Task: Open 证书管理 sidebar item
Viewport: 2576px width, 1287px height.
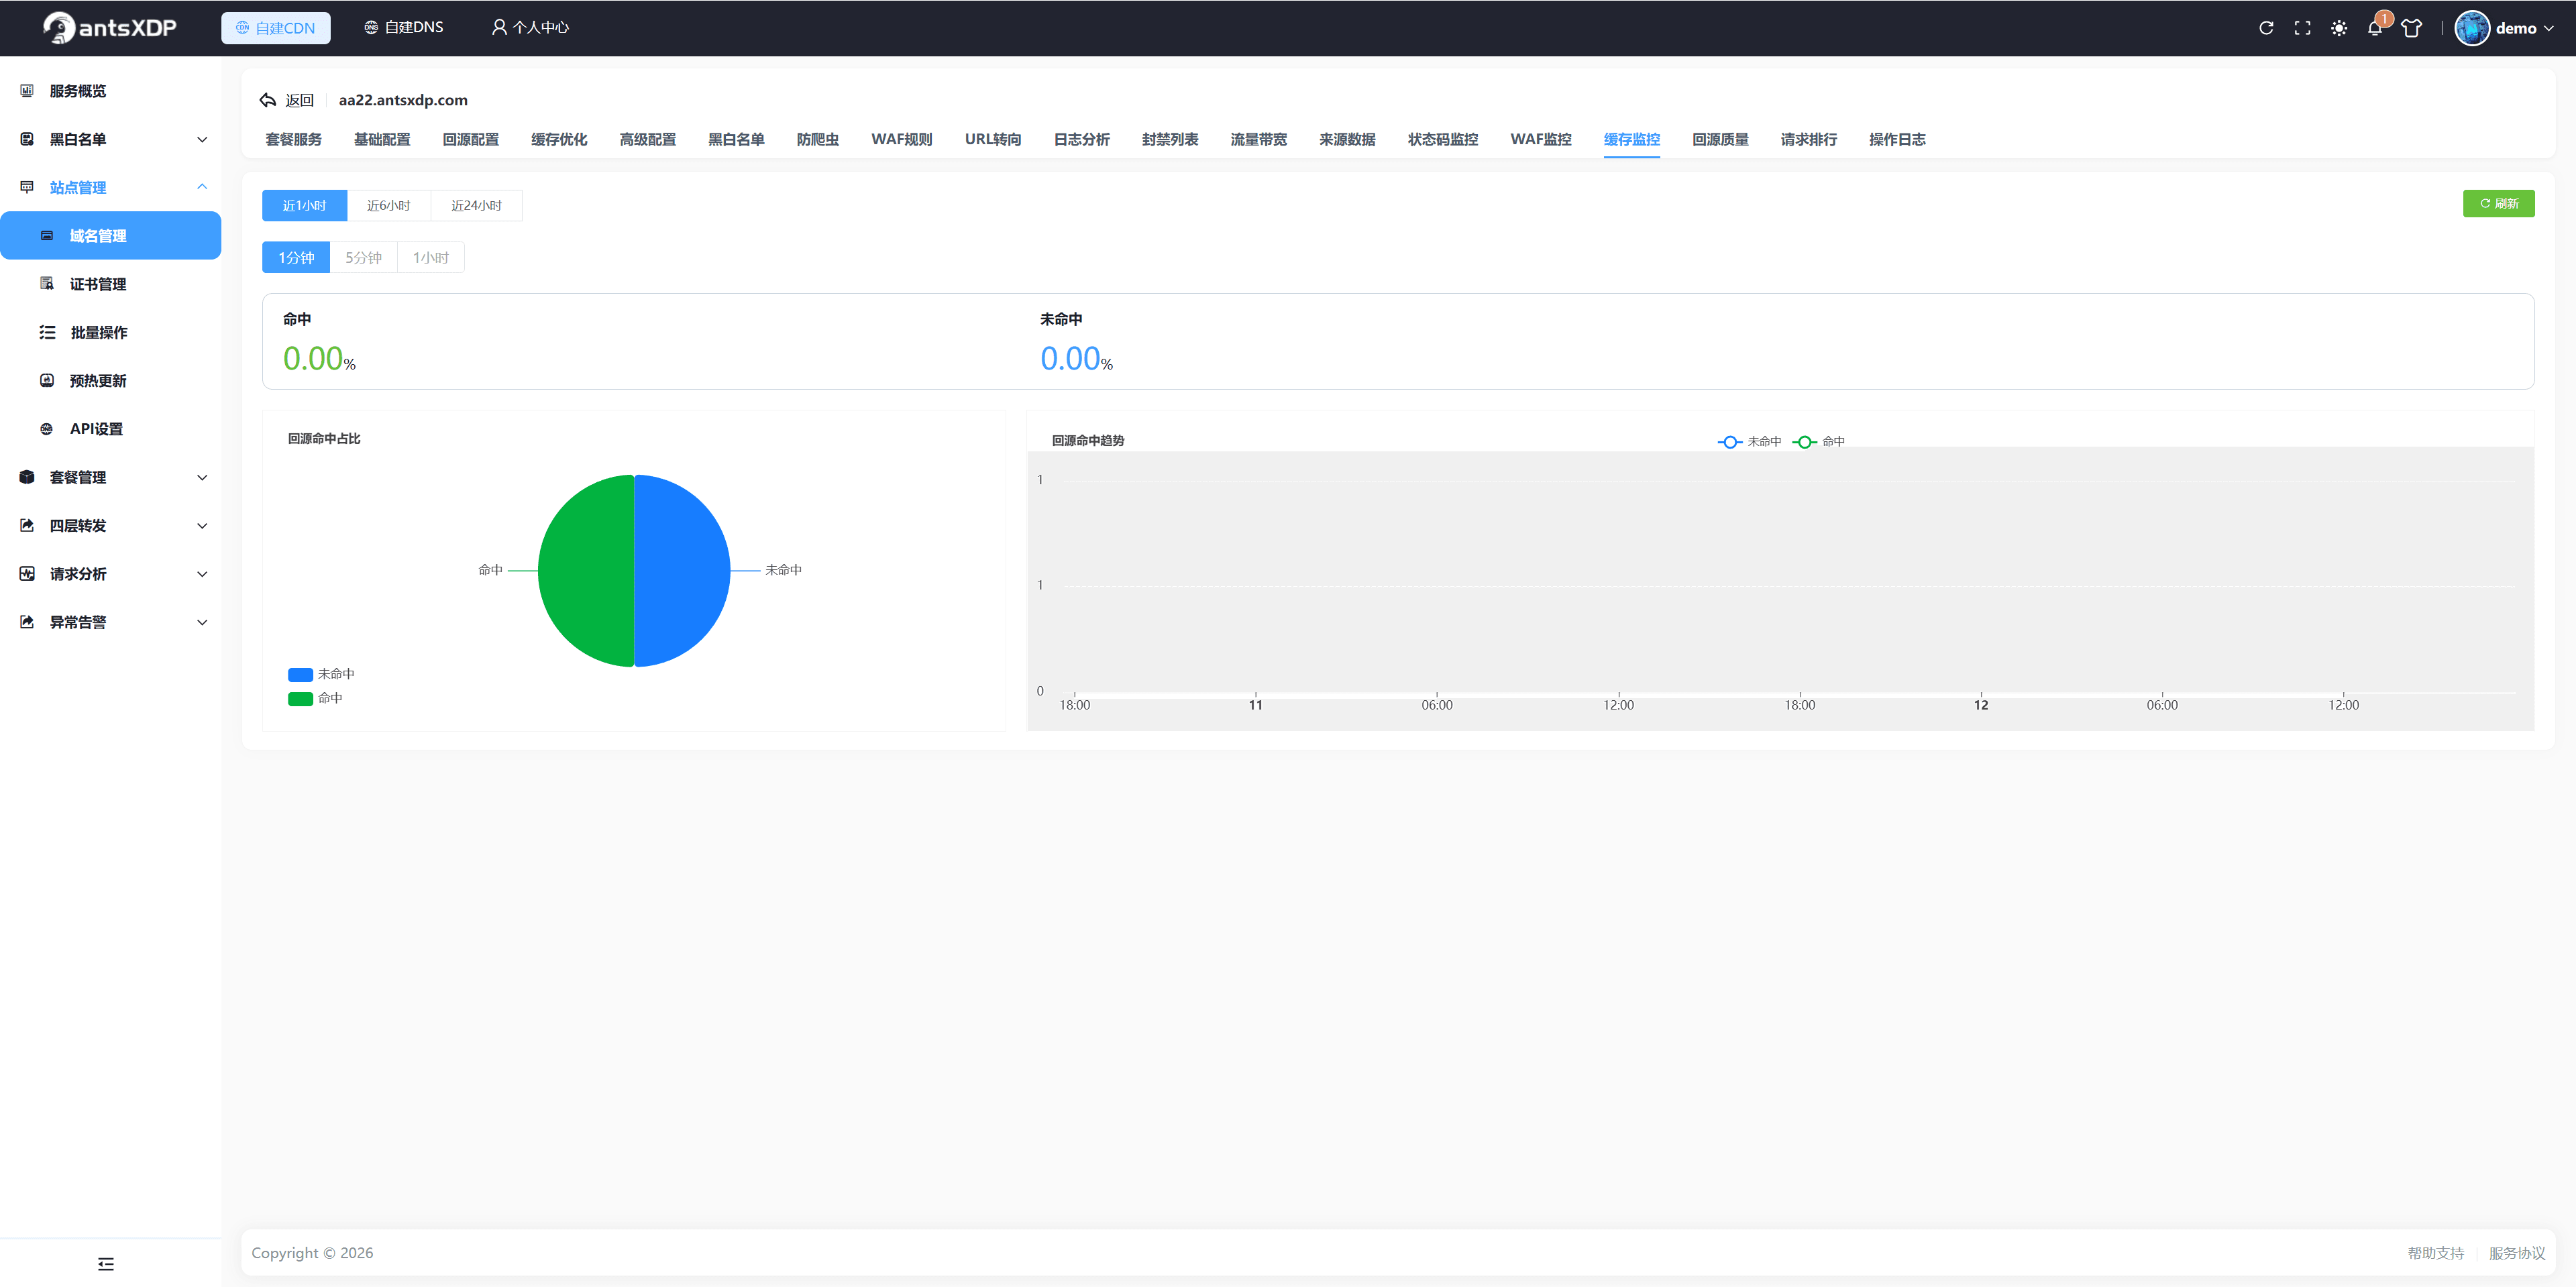Action: (110, 284)
